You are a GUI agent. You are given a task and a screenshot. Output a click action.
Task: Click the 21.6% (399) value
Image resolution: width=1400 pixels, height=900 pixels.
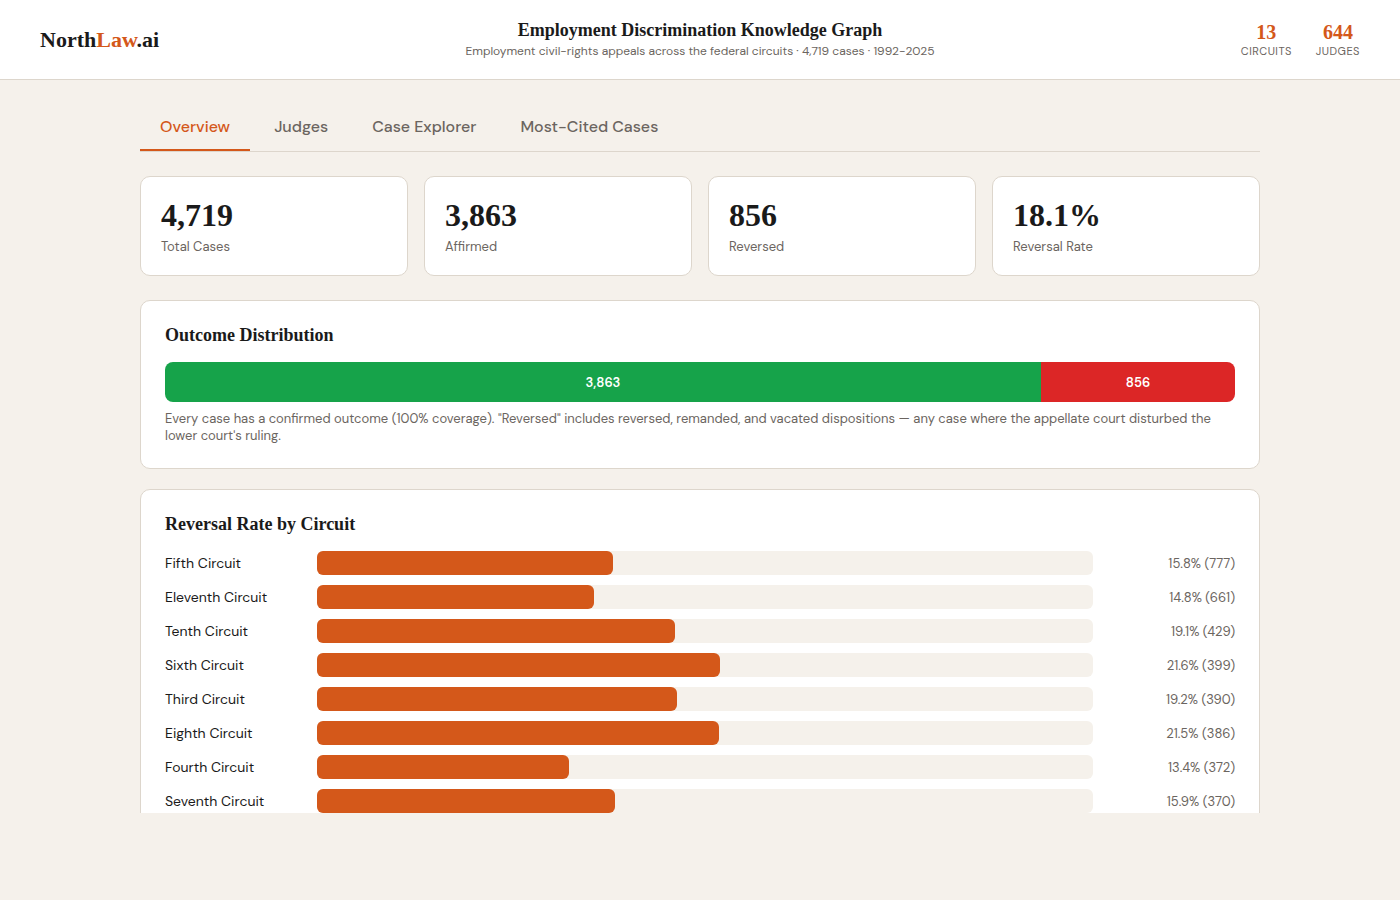[x=1201, y=665]
